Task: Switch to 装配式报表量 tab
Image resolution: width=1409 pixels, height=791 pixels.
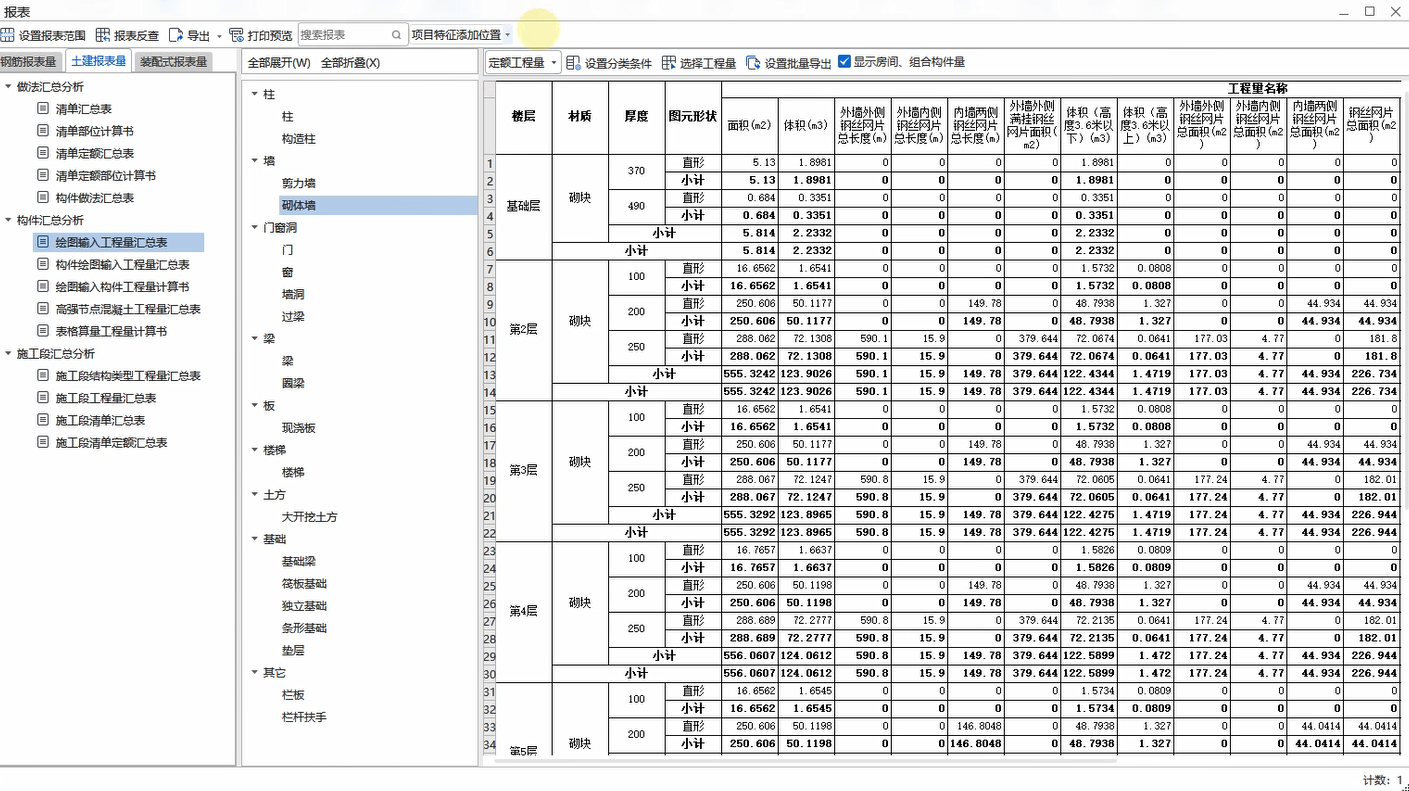Action: point(174,62)
